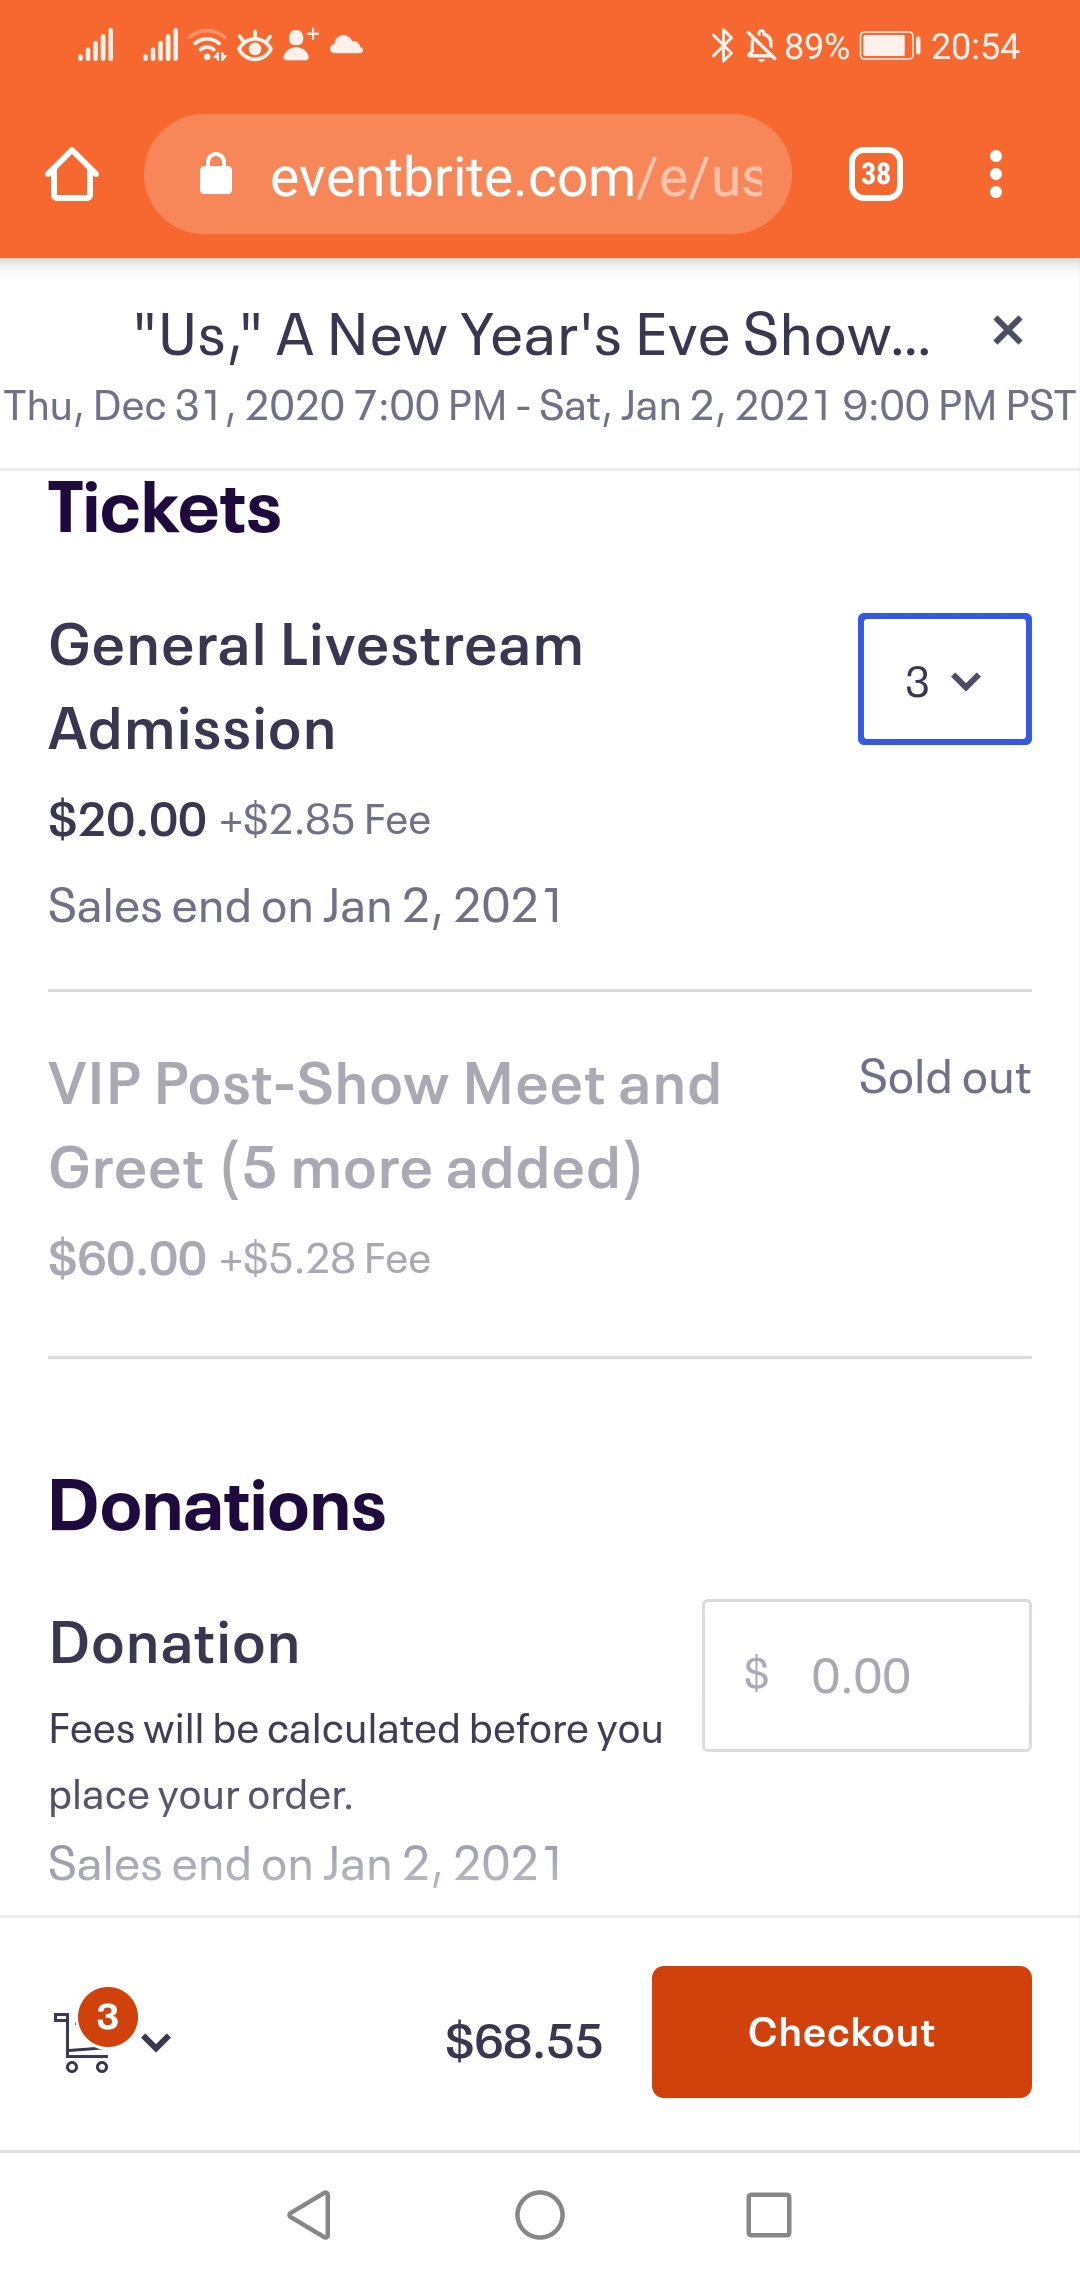Viewport: 1080px width, 2280px height.
Task: Click the Checkout button
Action: click(842, 2032)
